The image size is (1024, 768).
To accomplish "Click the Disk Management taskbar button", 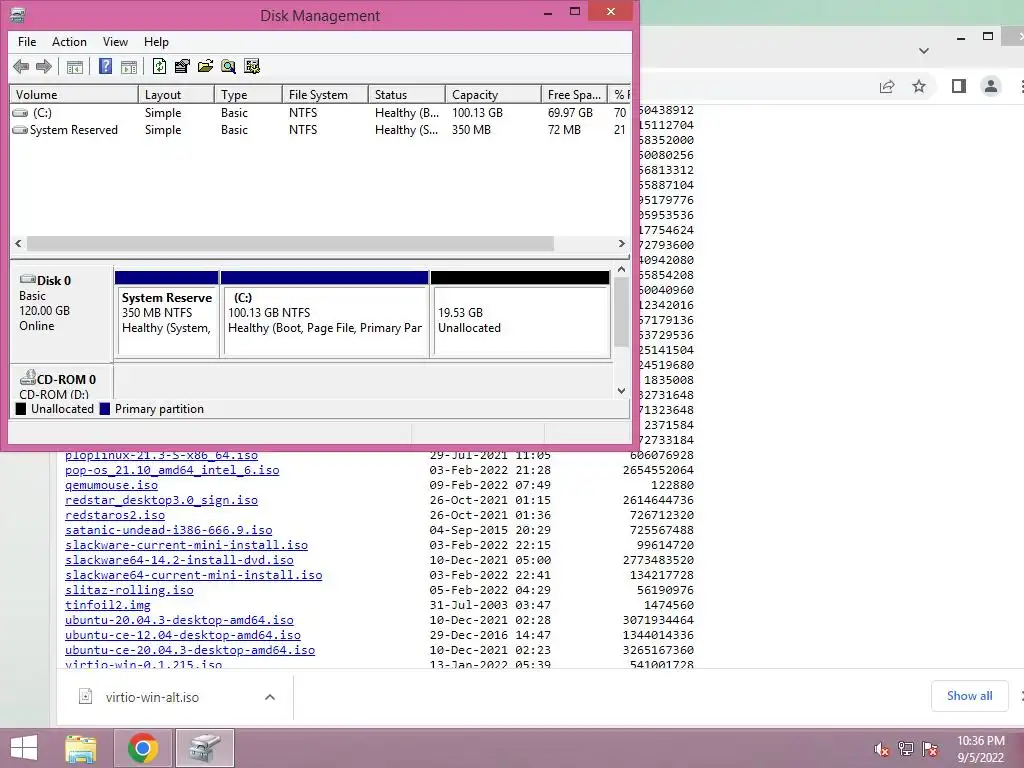I will click(x=205, y=748).
